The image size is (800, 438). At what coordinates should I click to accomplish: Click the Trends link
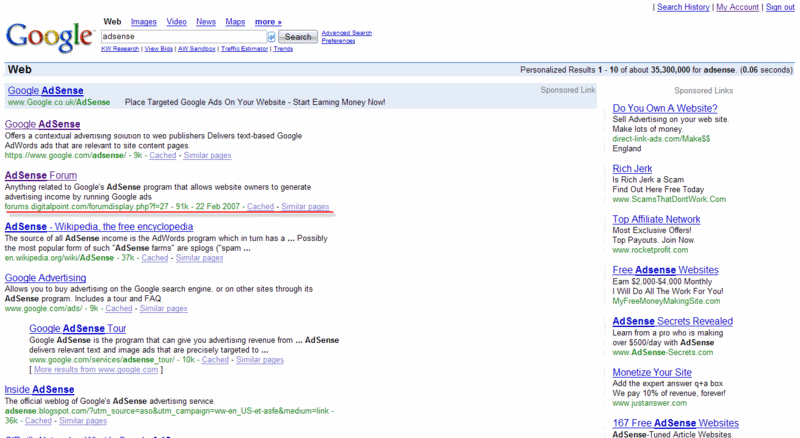283,49
